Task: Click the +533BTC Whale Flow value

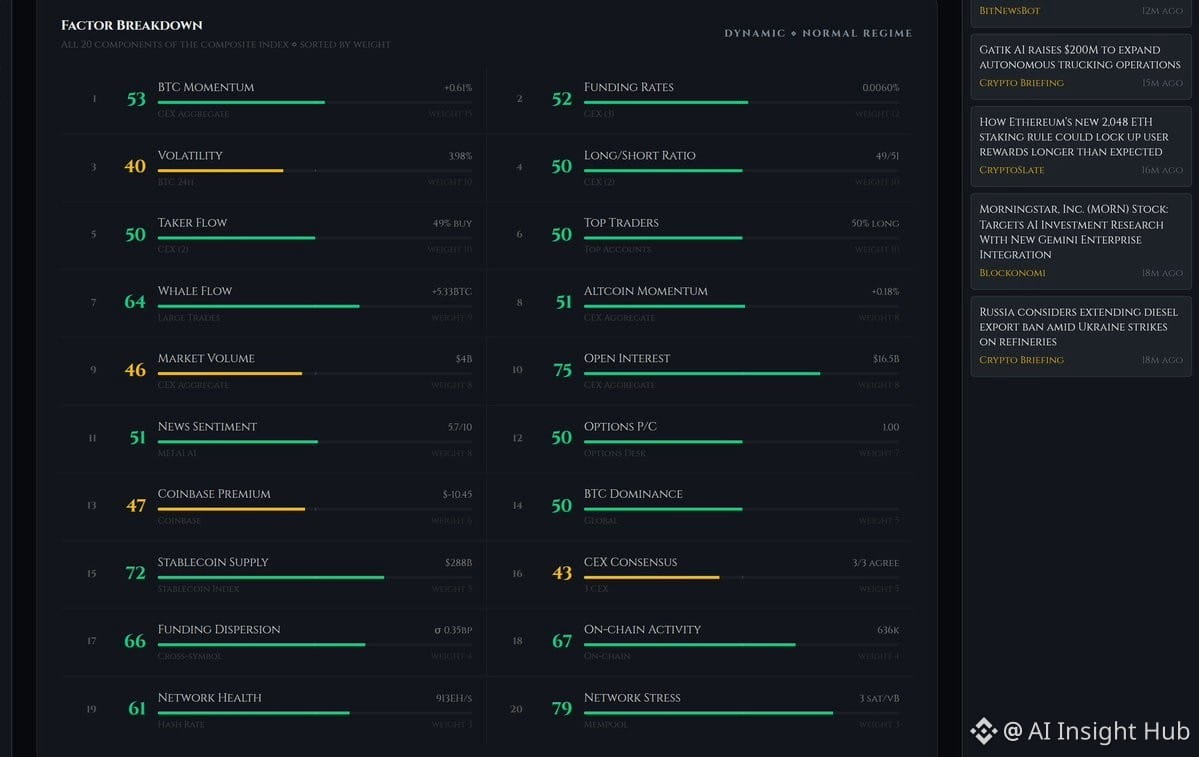Action: (452, 291)
